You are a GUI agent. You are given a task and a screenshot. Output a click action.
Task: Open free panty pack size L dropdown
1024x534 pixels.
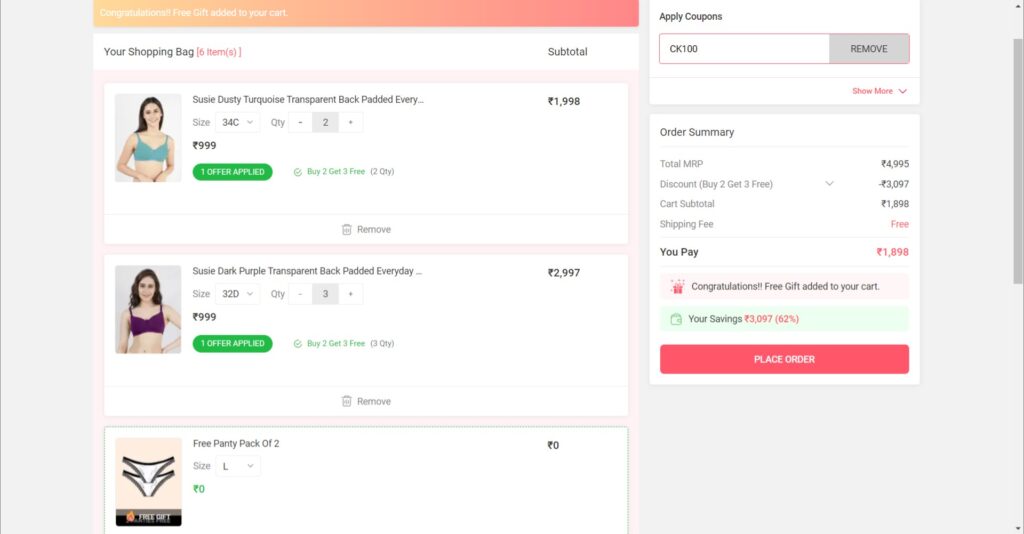237,466
